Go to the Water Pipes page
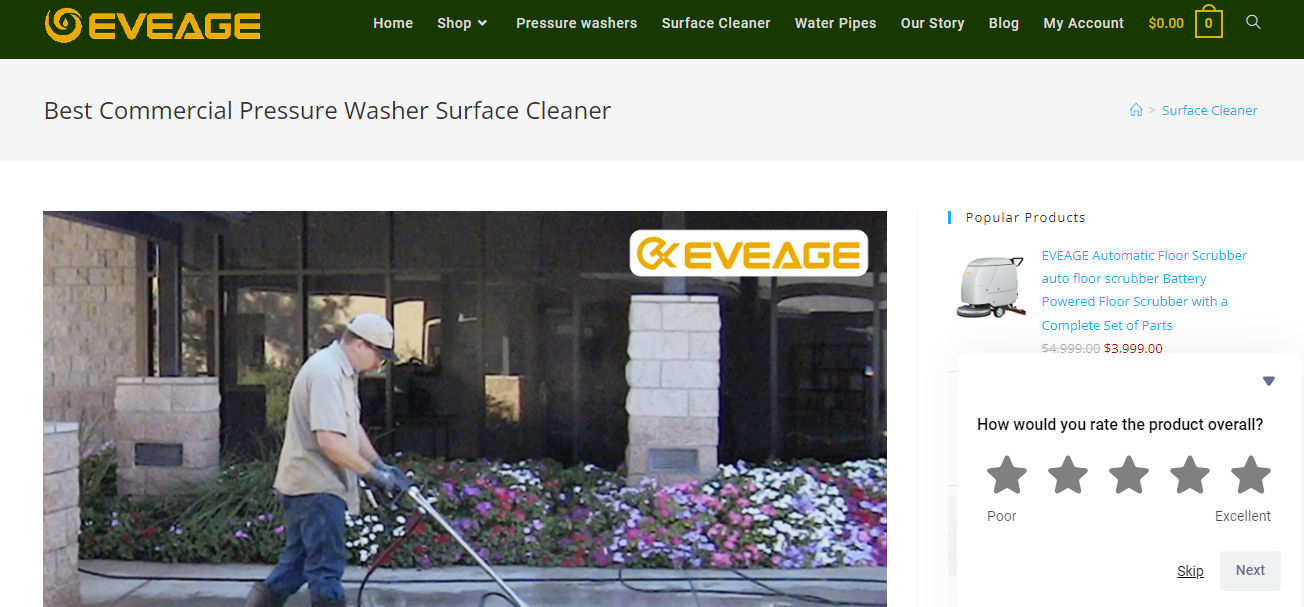Viewport: 1304px width, 607px height. coord(835,23)
